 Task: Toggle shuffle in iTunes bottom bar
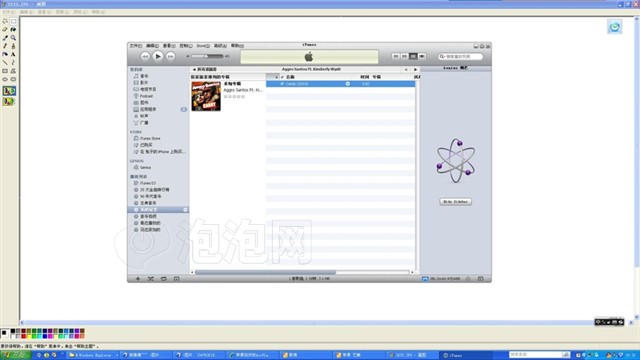(x=151, y=279)
